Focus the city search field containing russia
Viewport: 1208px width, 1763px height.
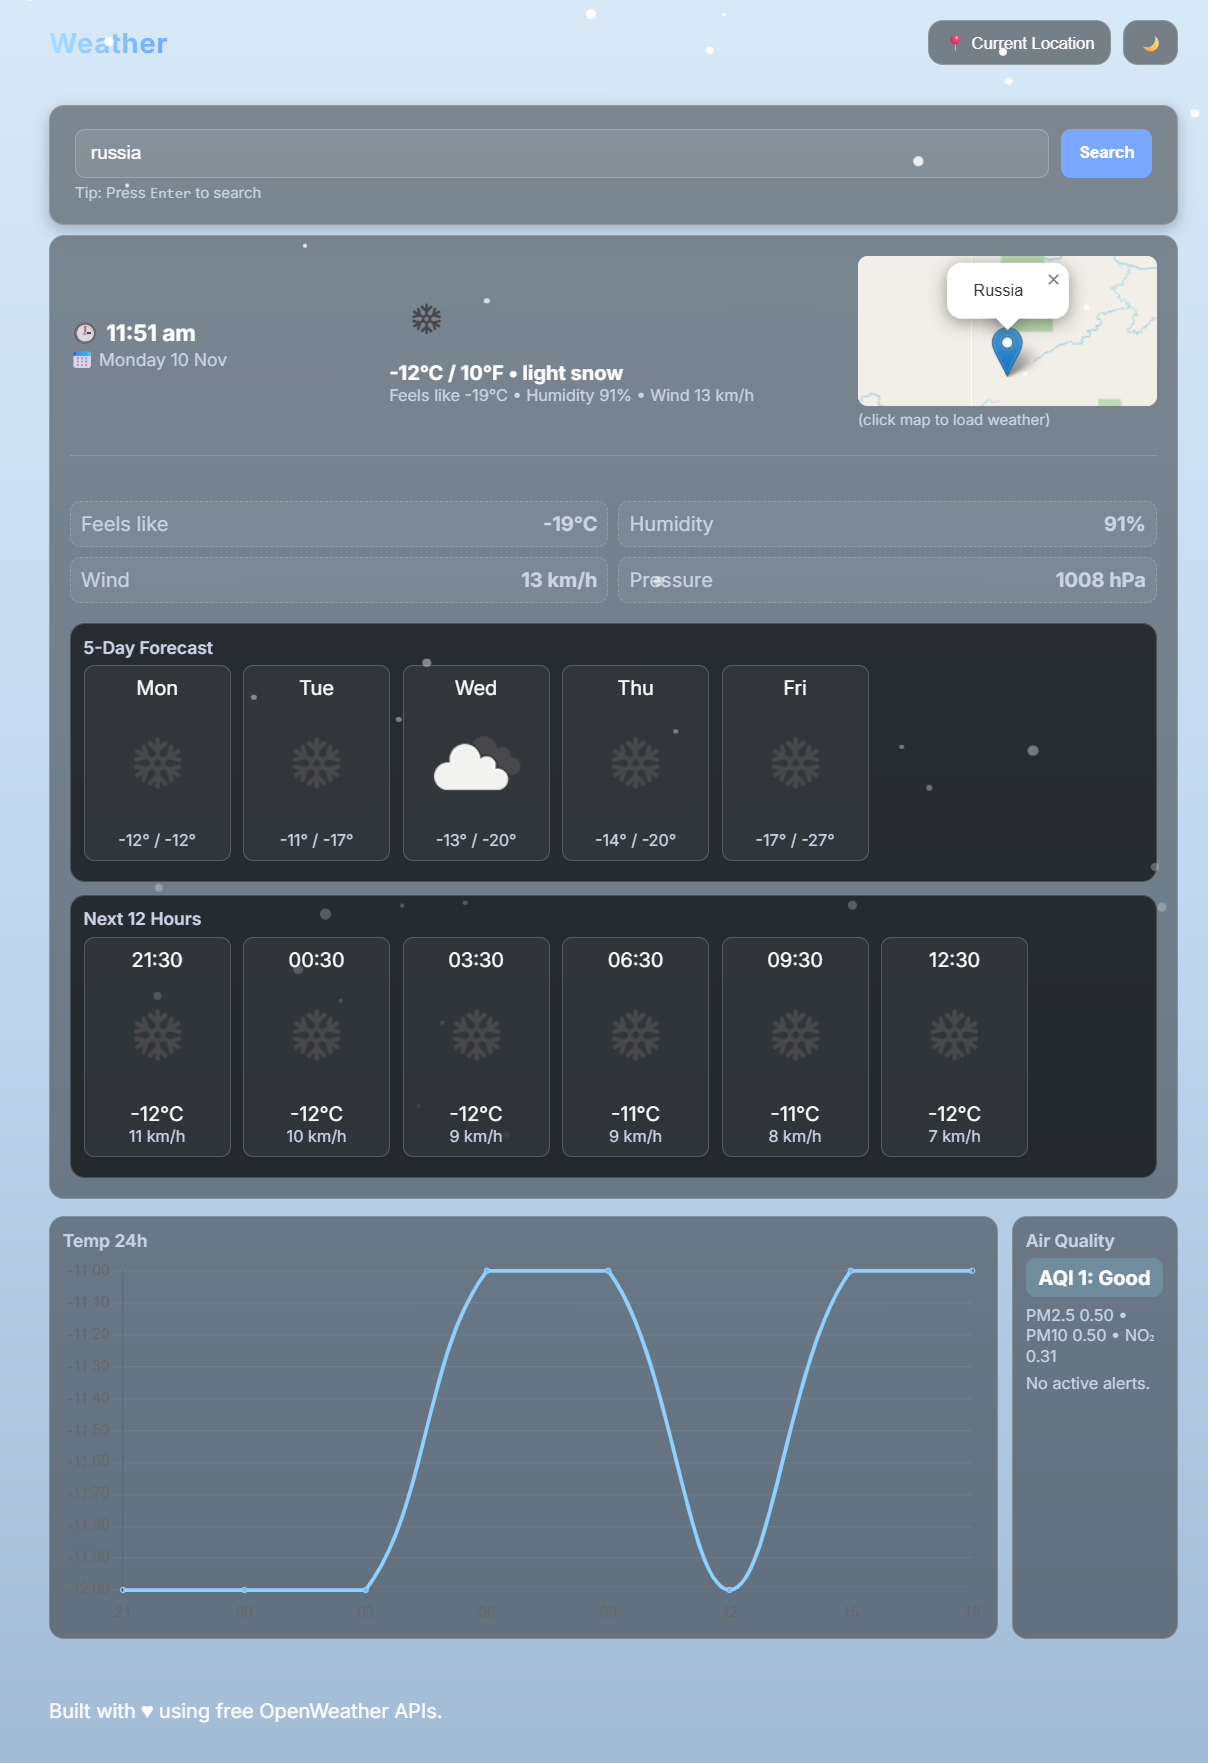point(561,153)
